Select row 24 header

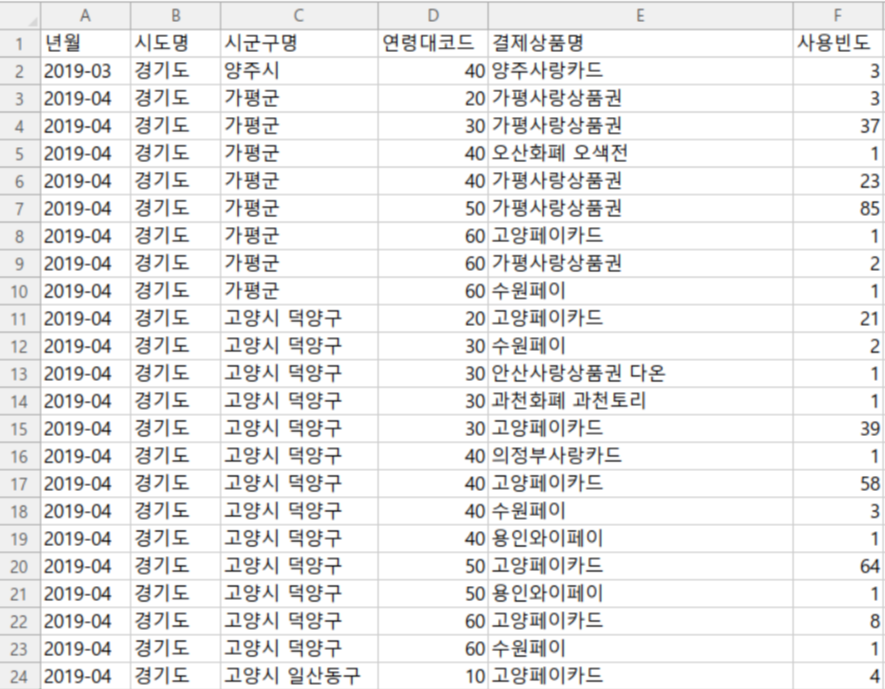[x=20, y=677]
